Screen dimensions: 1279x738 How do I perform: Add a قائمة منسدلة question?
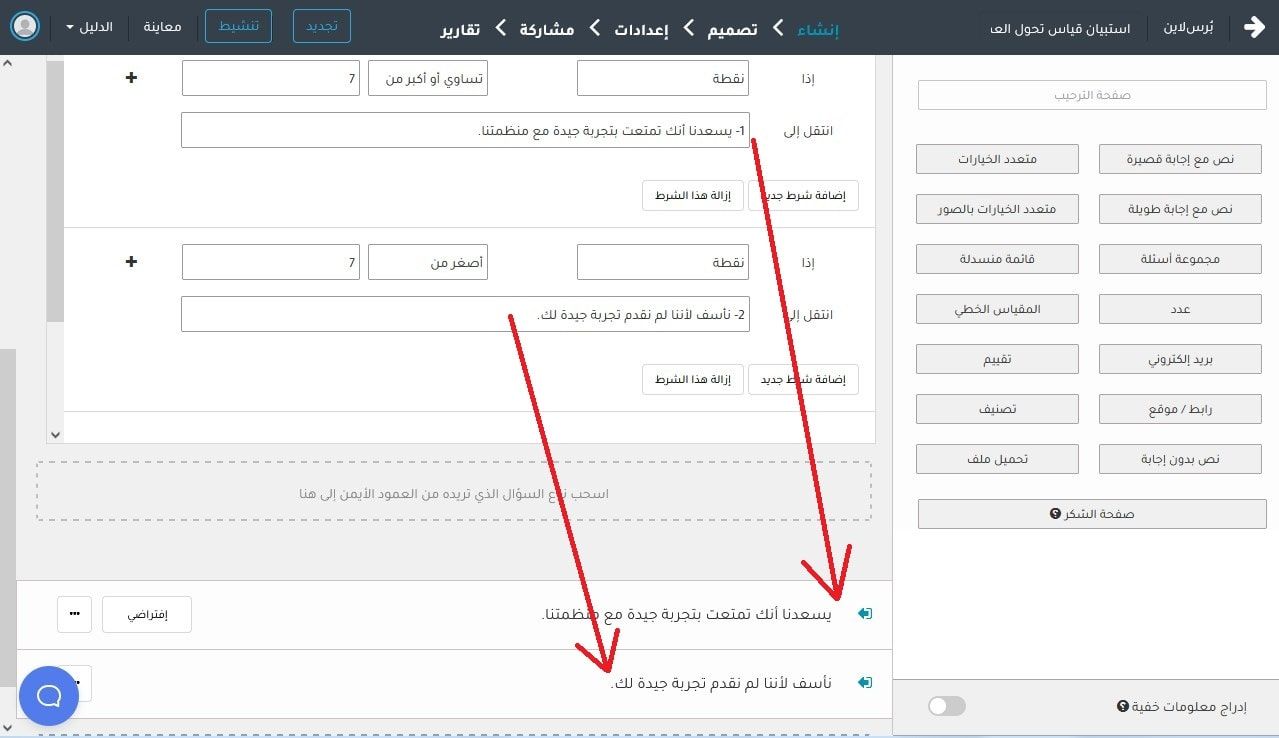click(x=997, y=259)
